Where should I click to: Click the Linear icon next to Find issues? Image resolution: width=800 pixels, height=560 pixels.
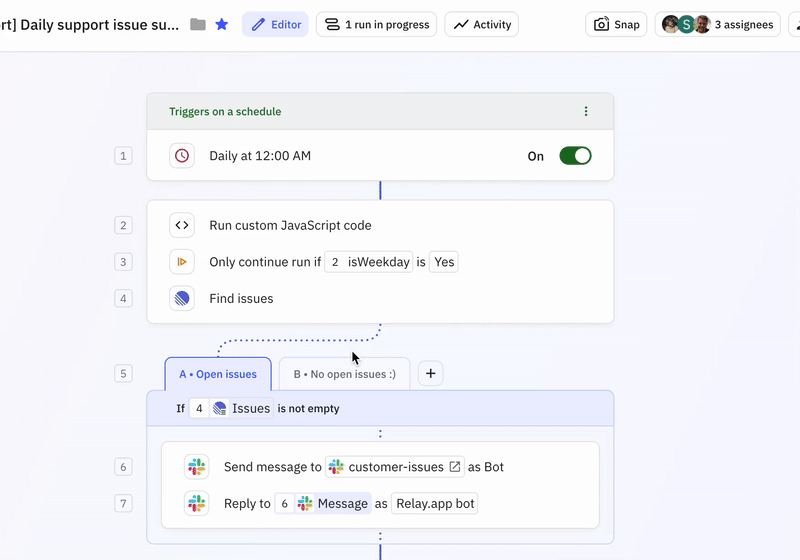(182, 298)
